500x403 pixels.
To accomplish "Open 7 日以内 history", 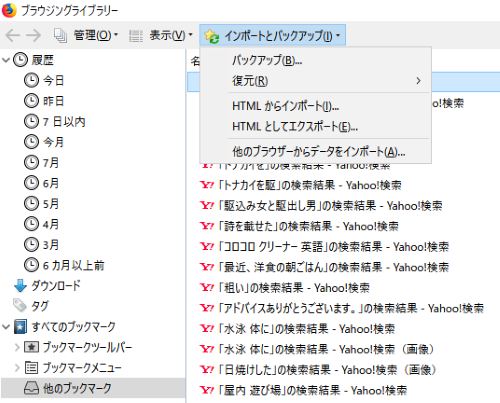I will pos(64,122).
